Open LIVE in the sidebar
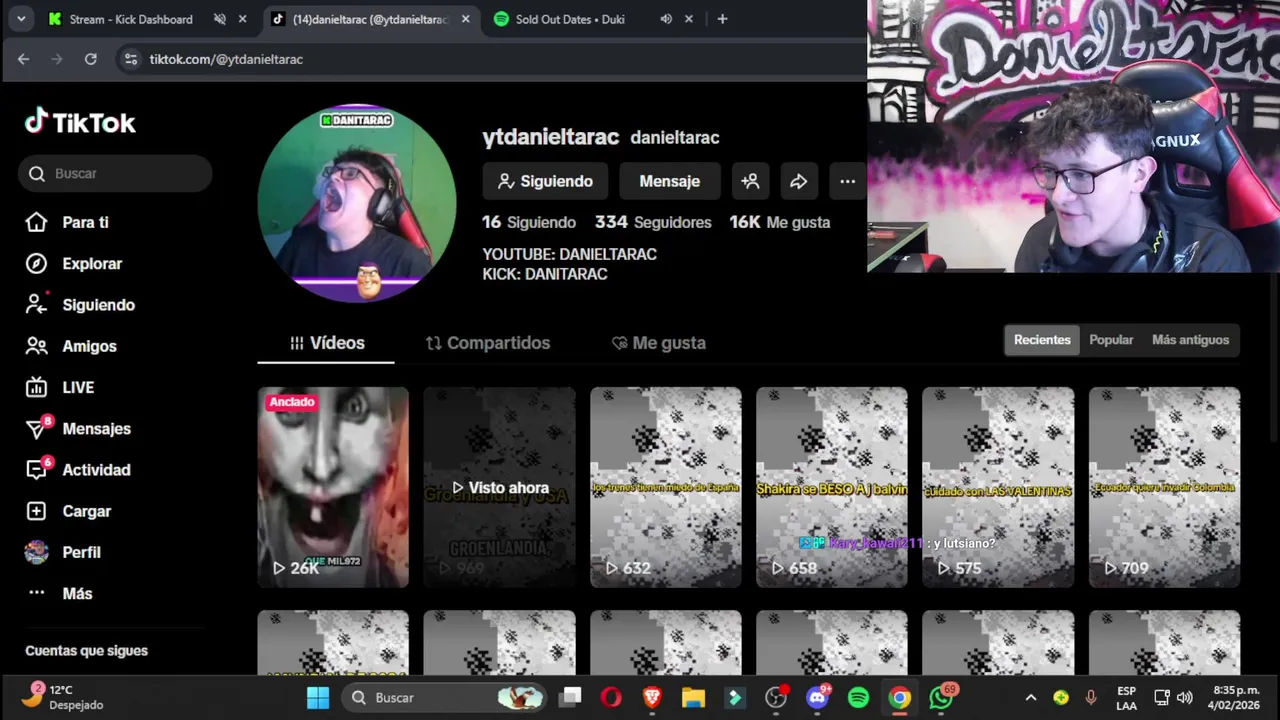The width and height of the screenshot is (1280, 720). (x=60, y=387)
